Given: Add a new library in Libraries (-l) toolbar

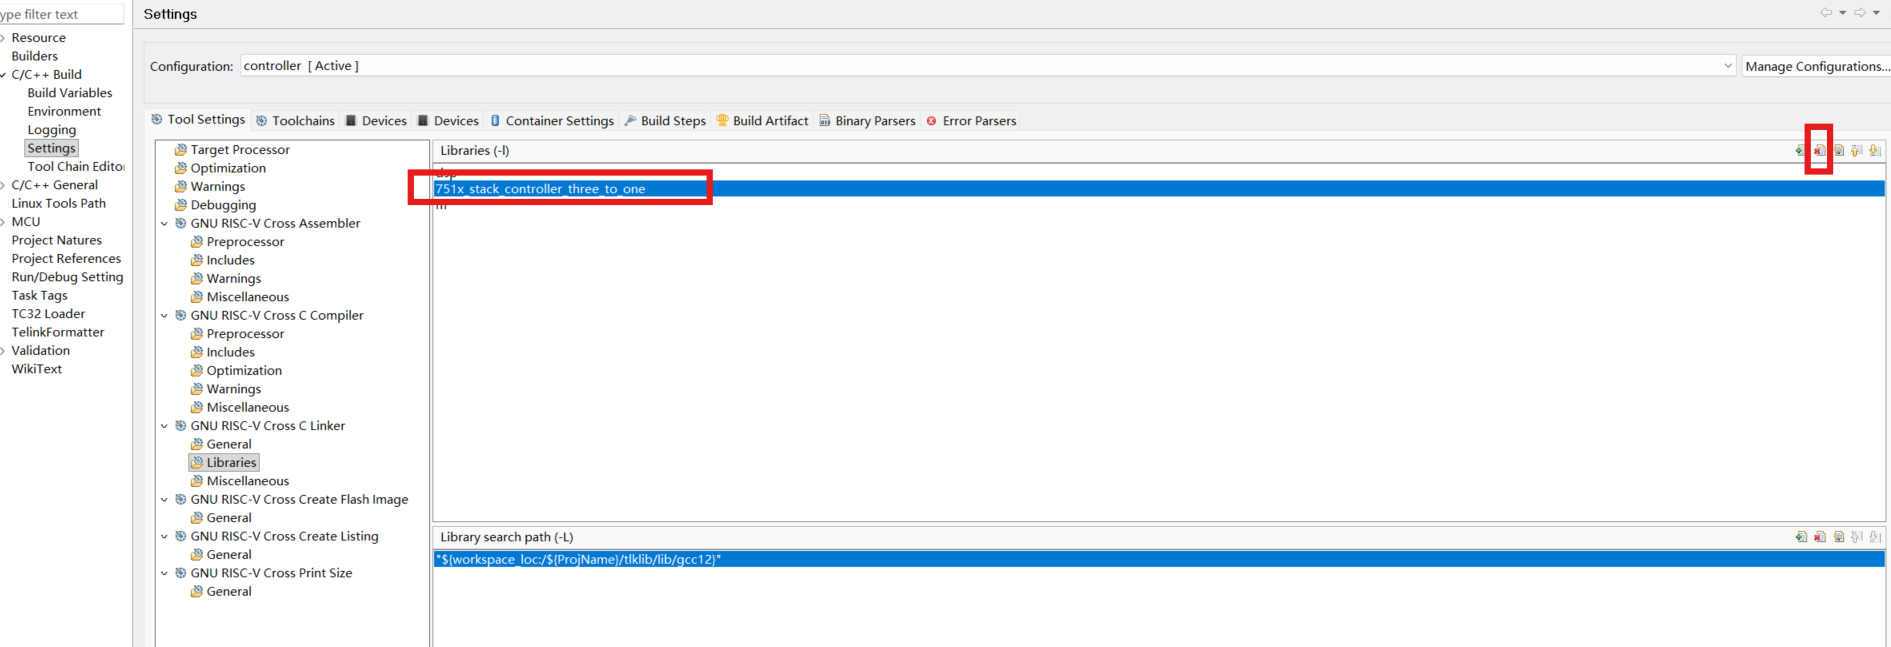Looking at the screenshot, I should [1801, 150].
